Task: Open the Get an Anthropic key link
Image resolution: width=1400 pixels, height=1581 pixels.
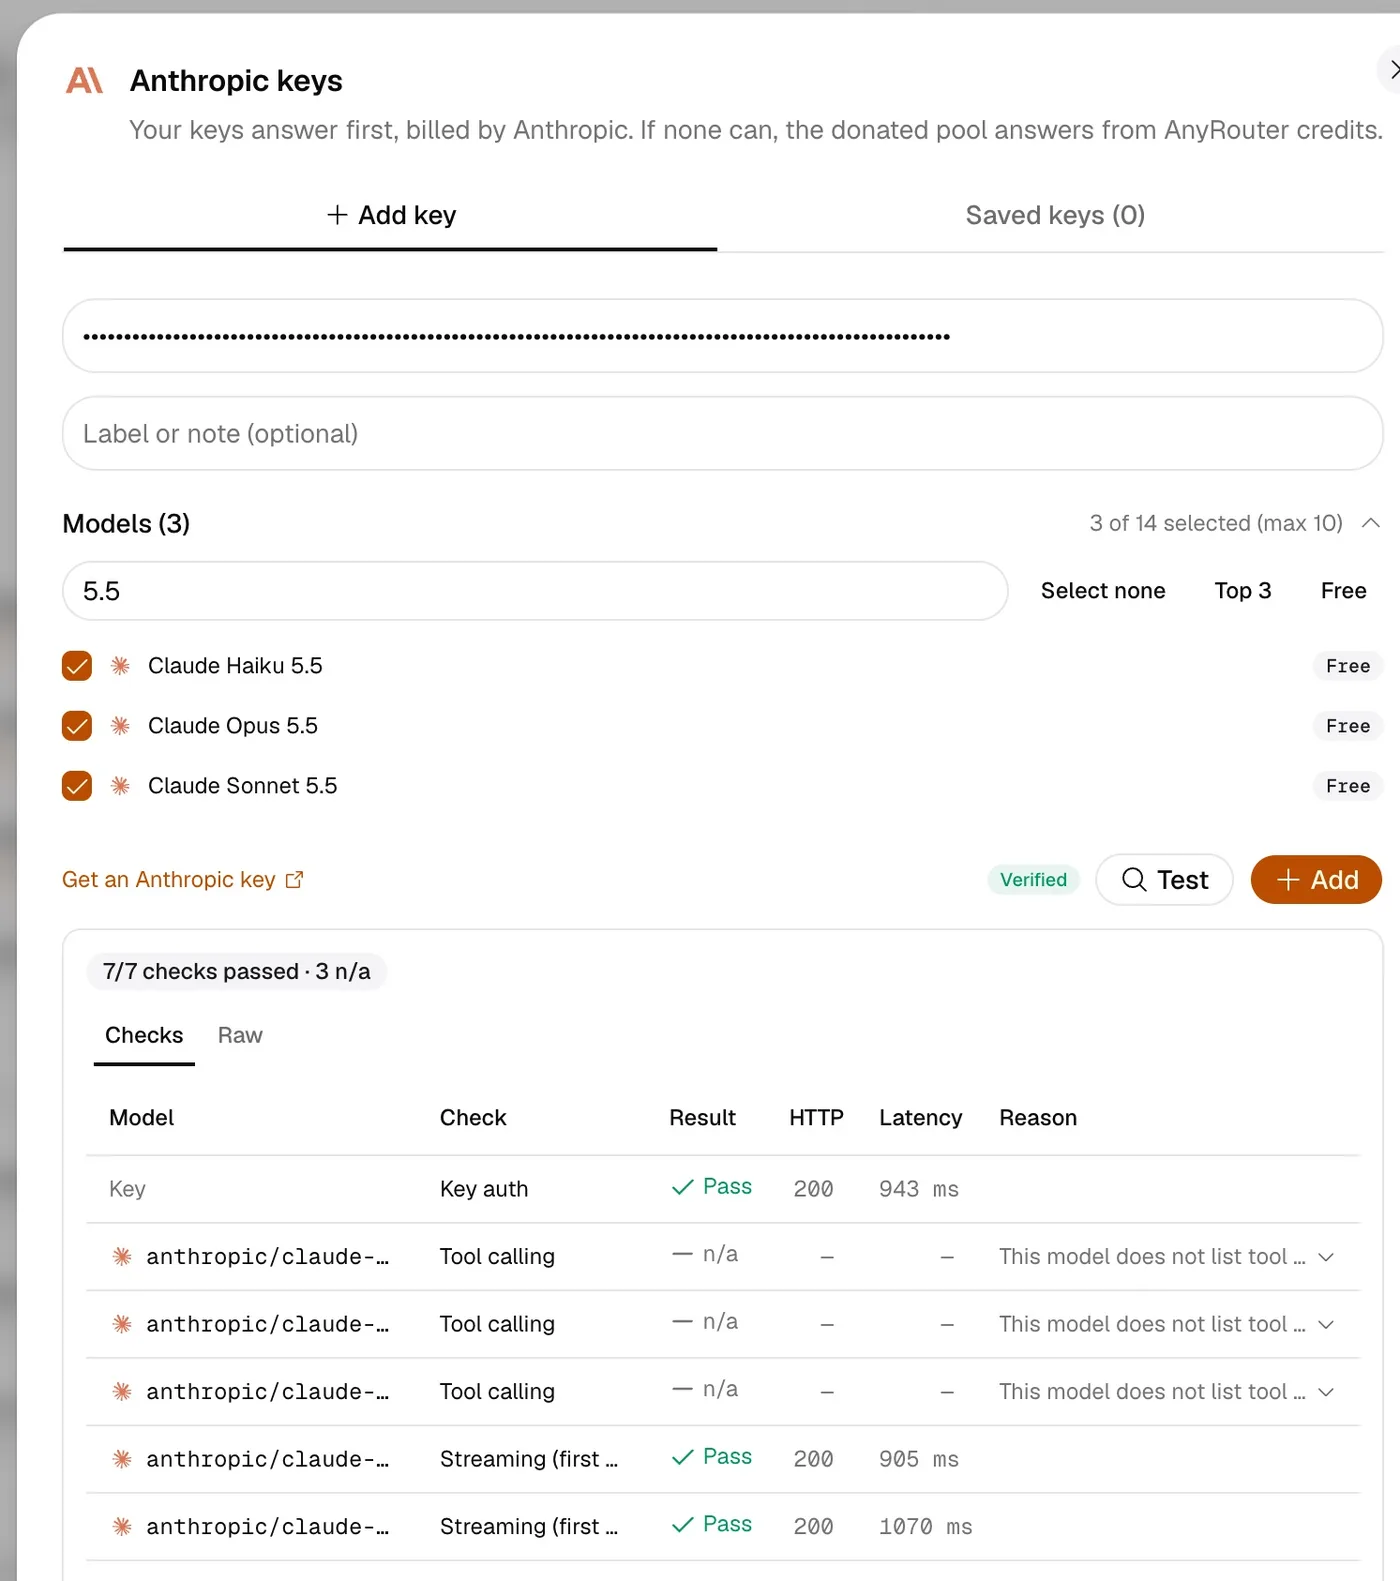Action: pos(183,880)
